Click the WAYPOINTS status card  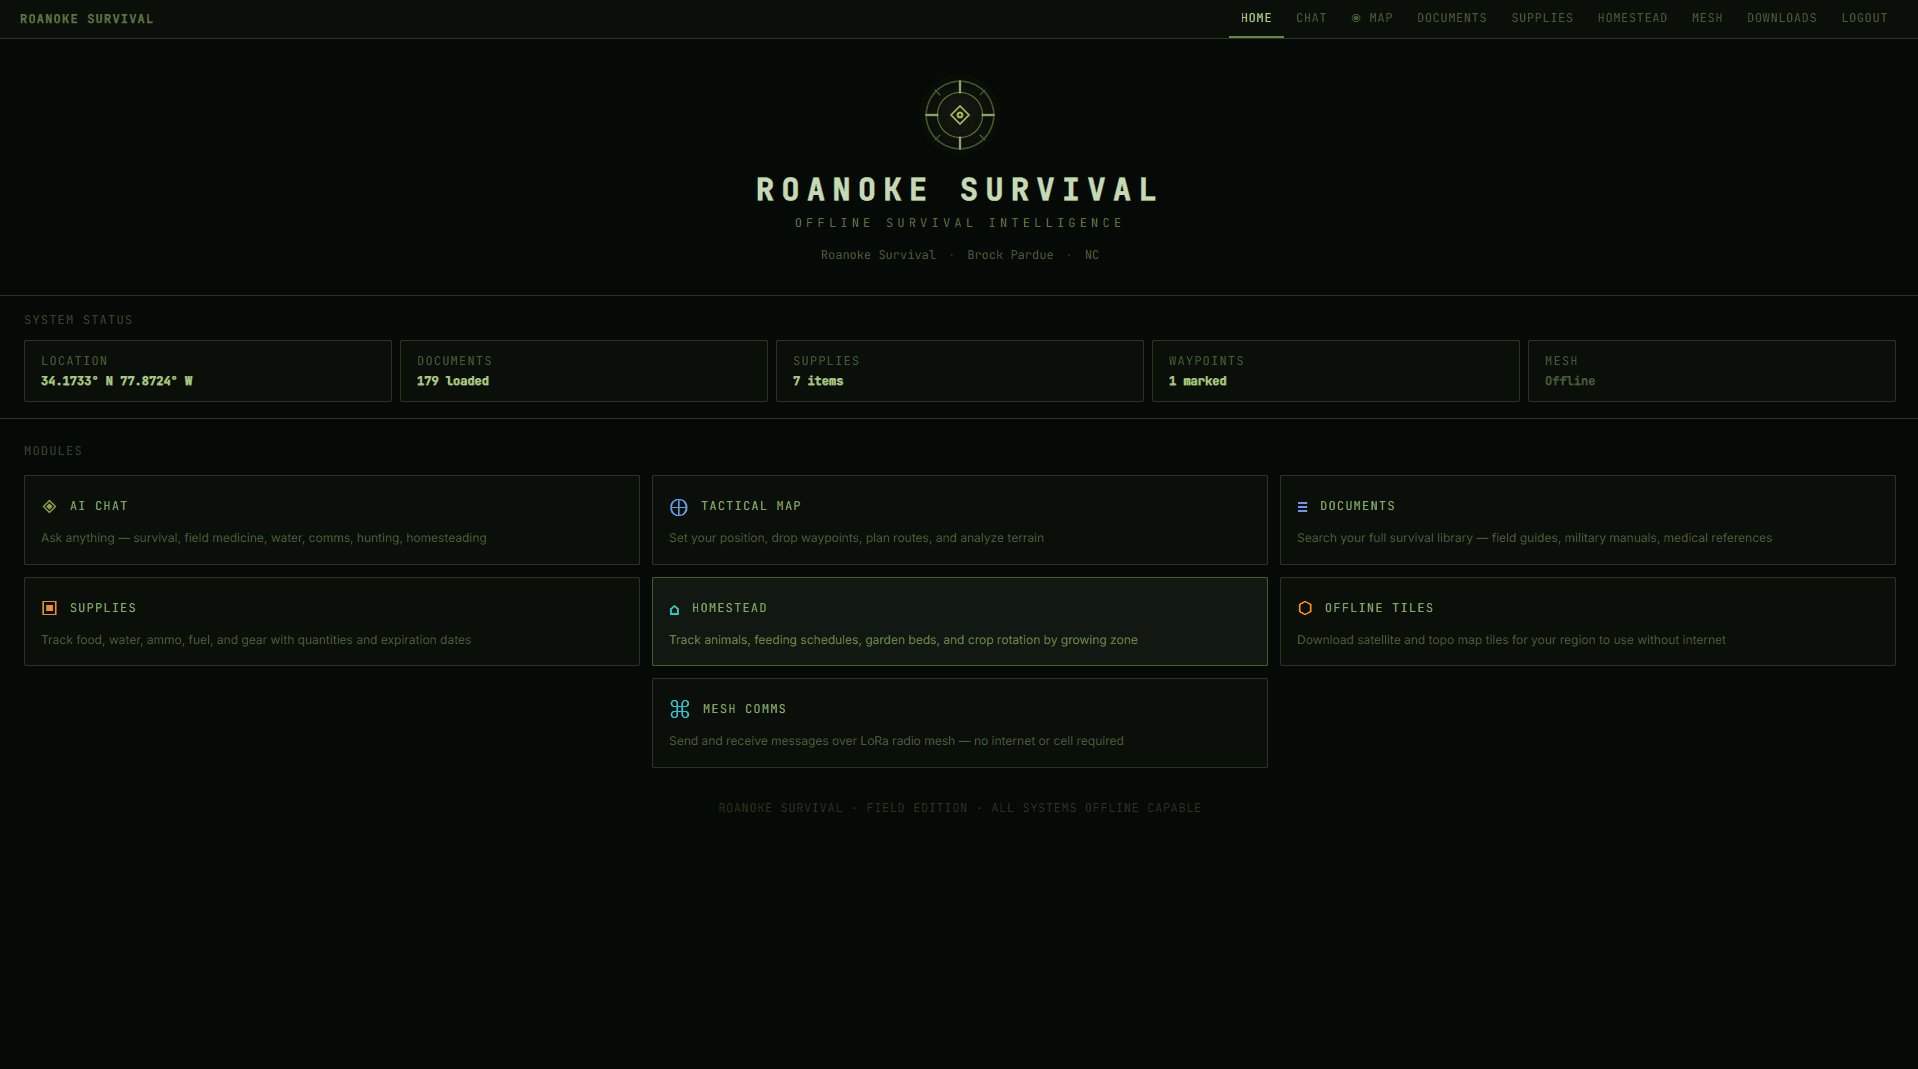coord(1336,370)
